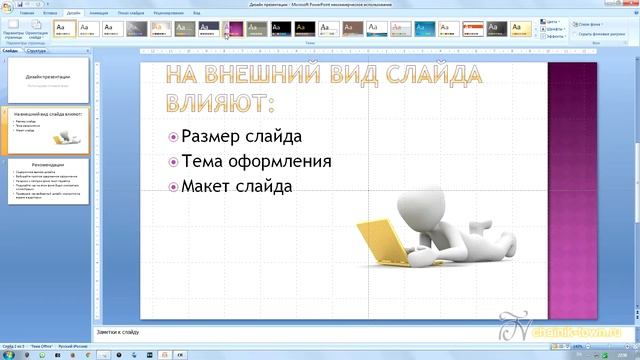Click the Save icon in quick access toolbar
640x360 pixels.
click(20, 4)
